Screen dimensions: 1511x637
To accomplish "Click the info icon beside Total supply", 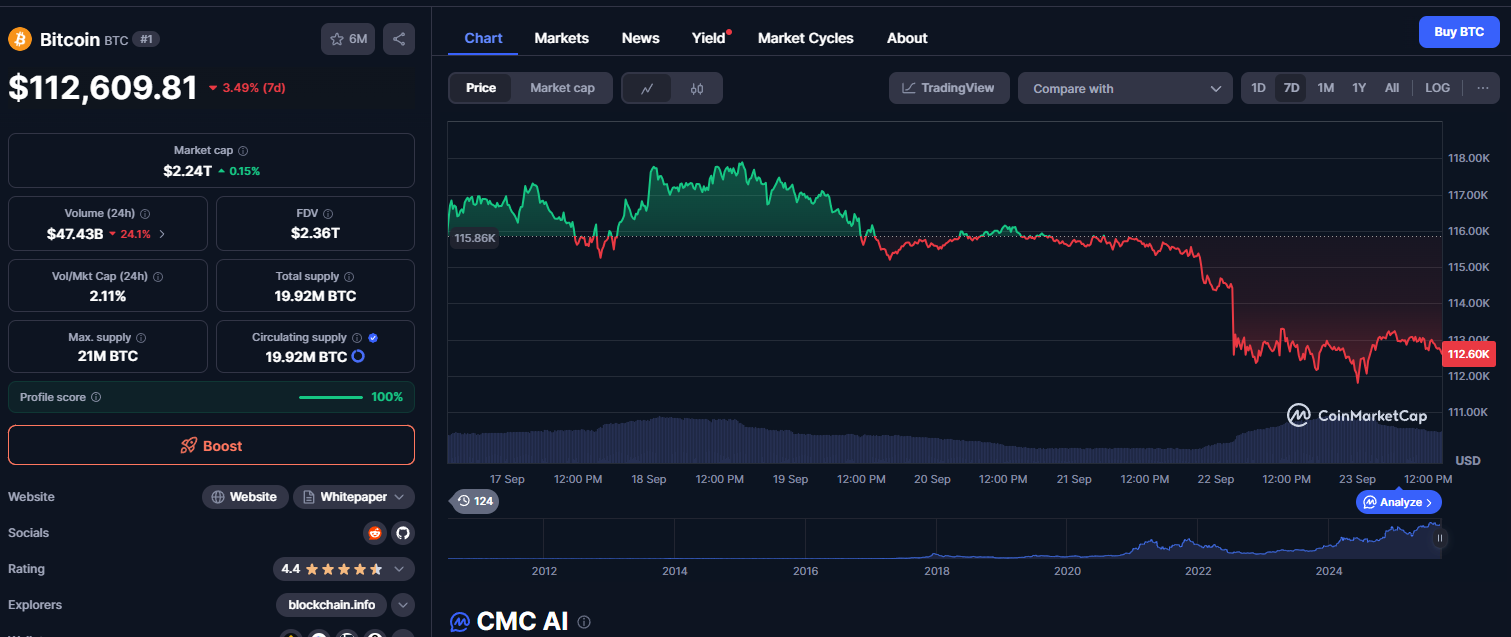I will coord(350,277).
